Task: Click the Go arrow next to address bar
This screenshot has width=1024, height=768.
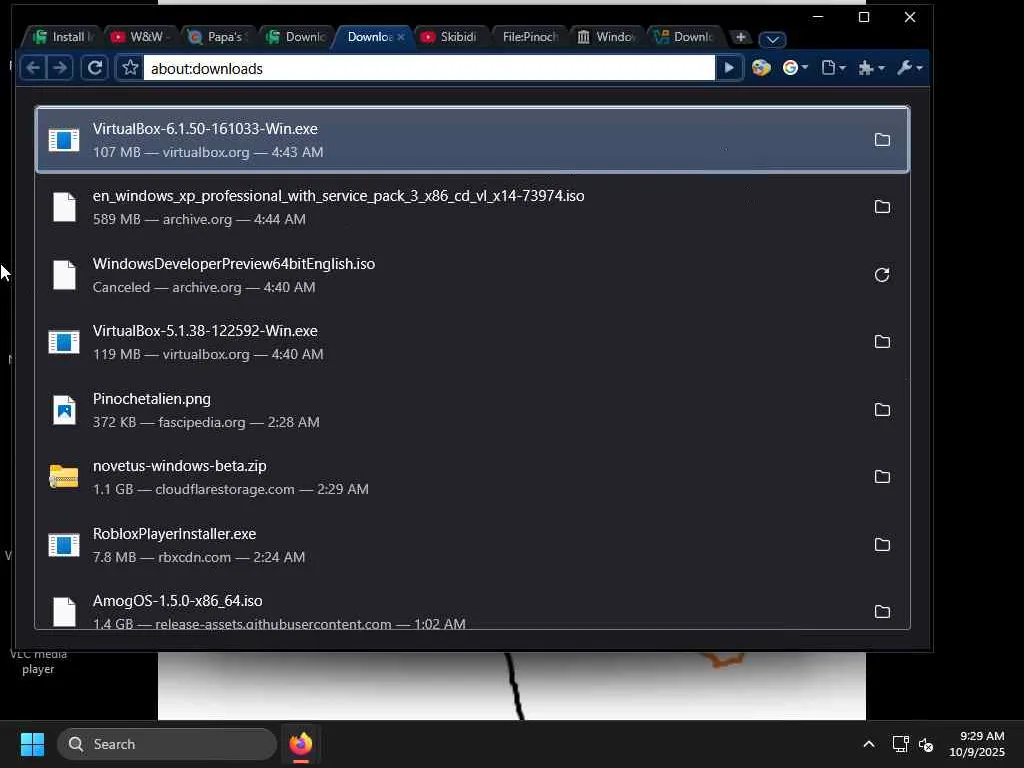Action: 729,67
